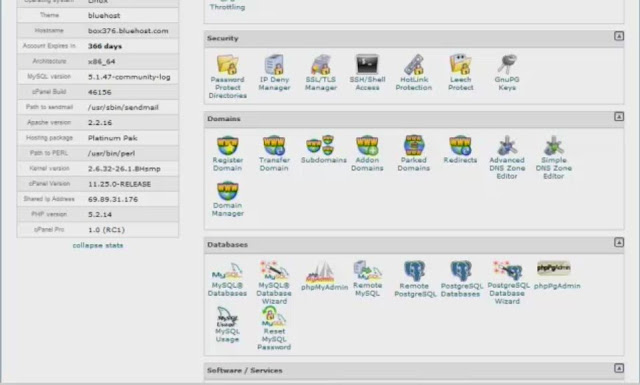The height and width of the screenshot is (385, 640).
Task: Open SSH/Shell Access
Action: coord(367,73)
